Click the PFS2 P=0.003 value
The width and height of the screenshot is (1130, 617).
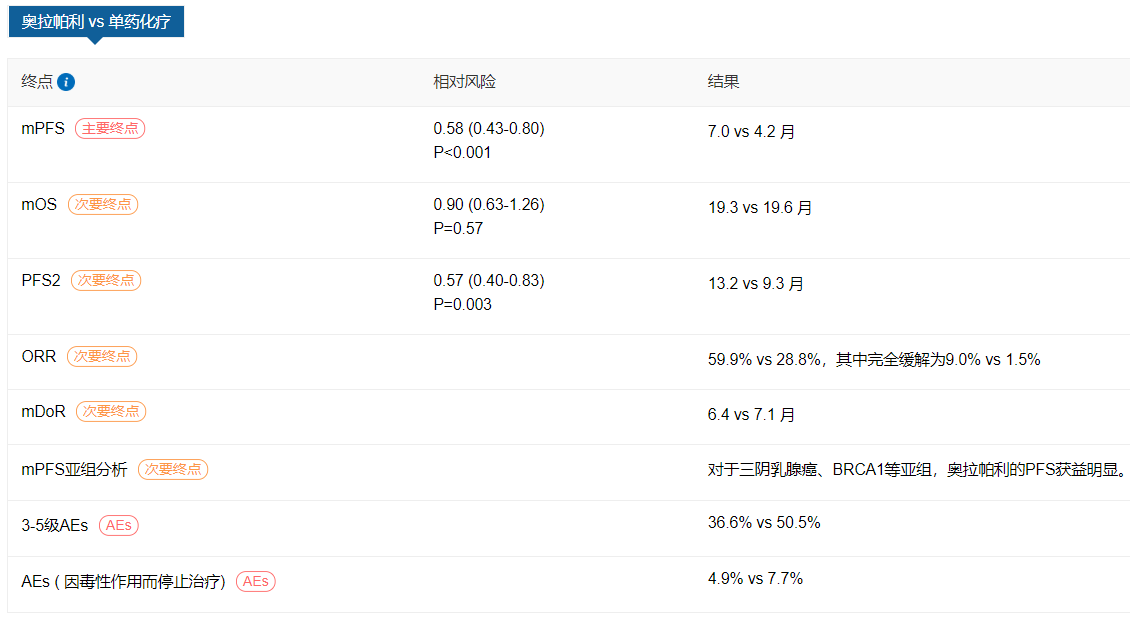coord(463,305)
